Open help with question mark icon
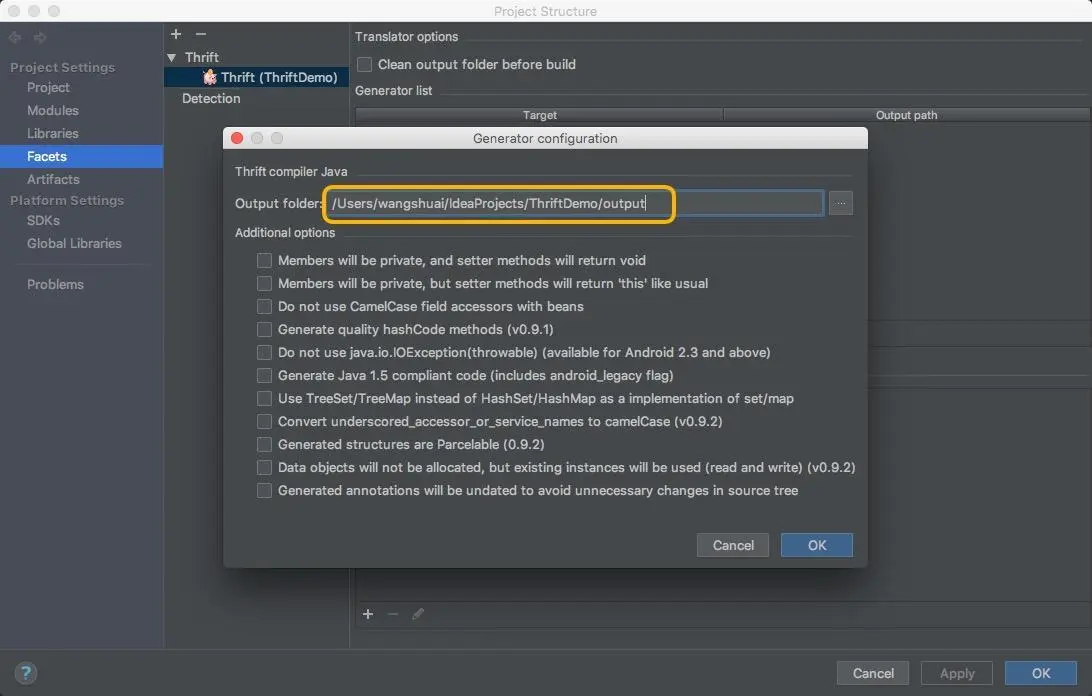 (x=26, y=673)
